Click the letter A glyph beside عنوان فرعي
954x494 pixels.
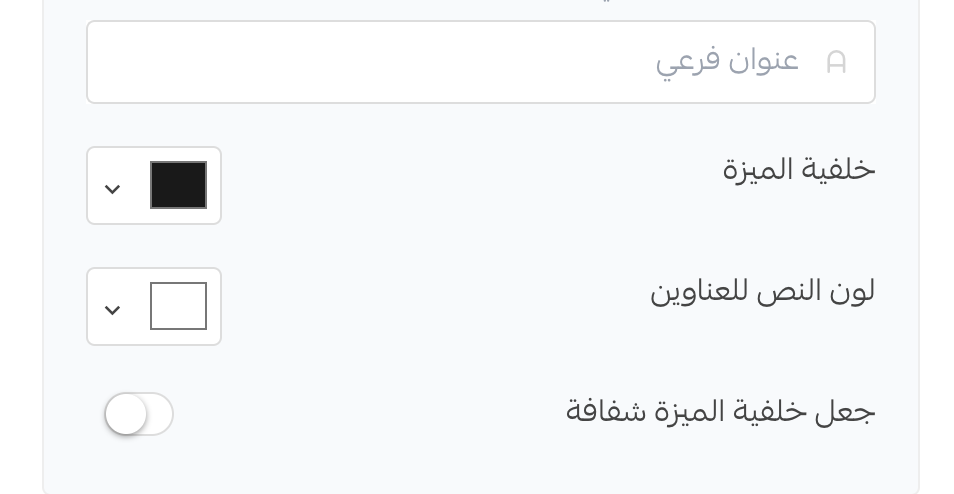836,62
